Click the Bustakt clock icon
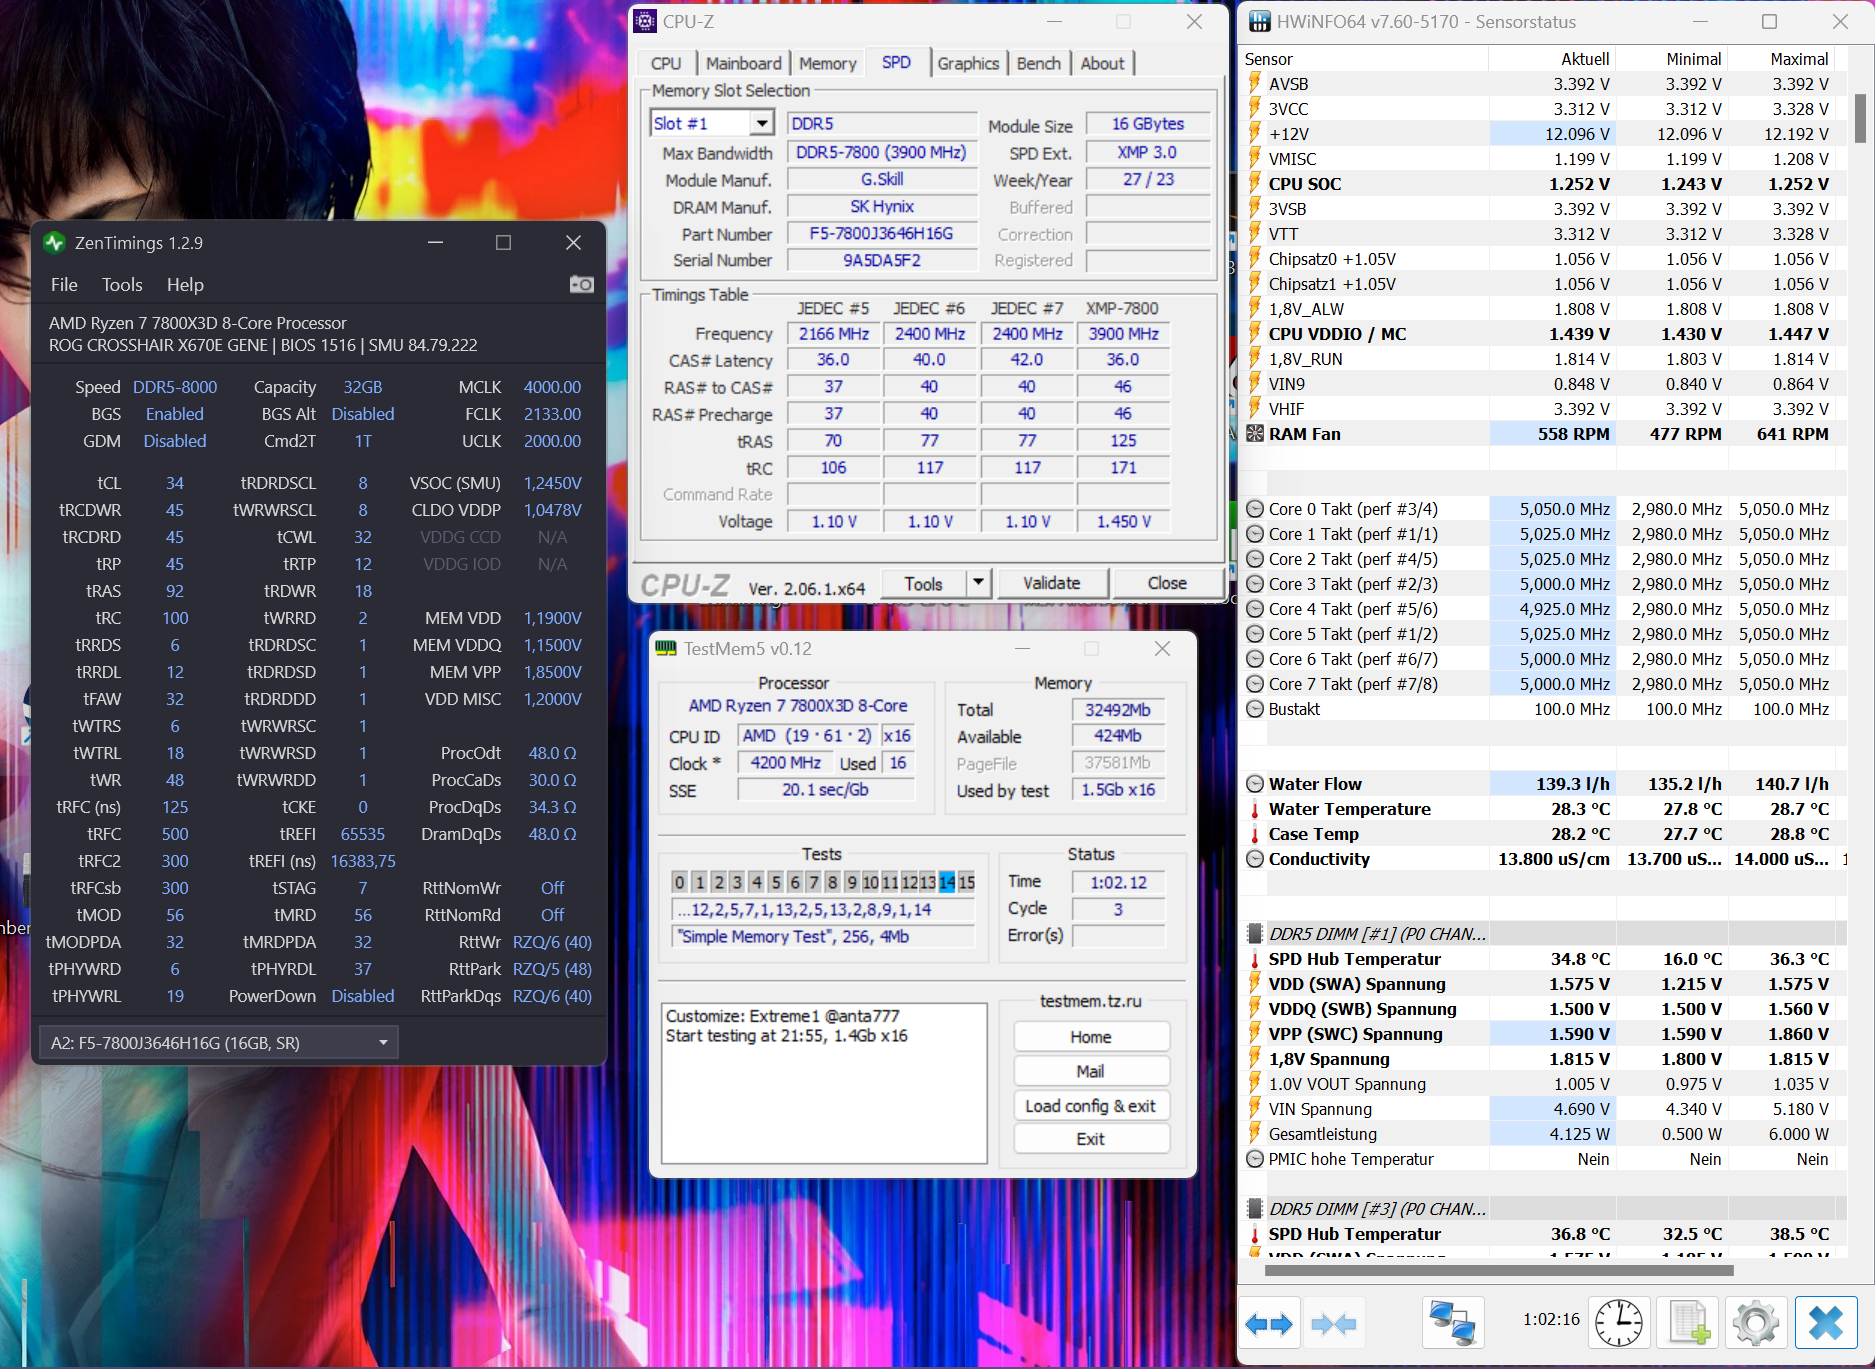 pyautogui.click(x=1255, y=709)
